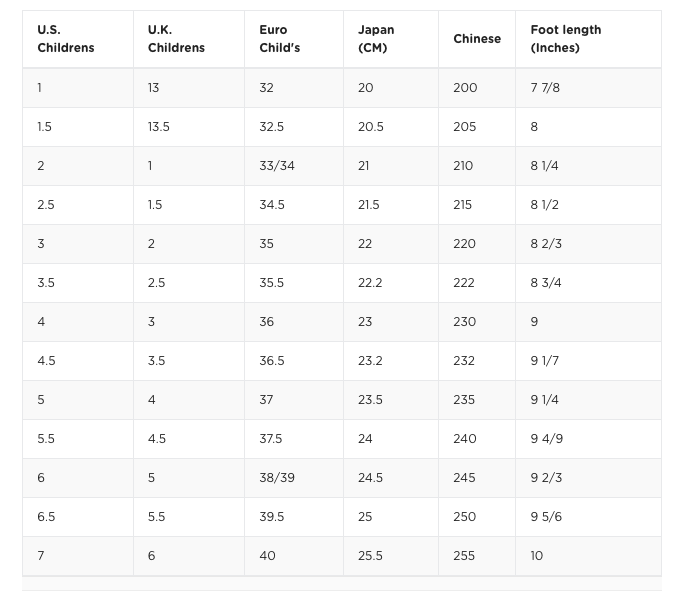
Task: Click the Japan (CM) column header
Action: 376,39
